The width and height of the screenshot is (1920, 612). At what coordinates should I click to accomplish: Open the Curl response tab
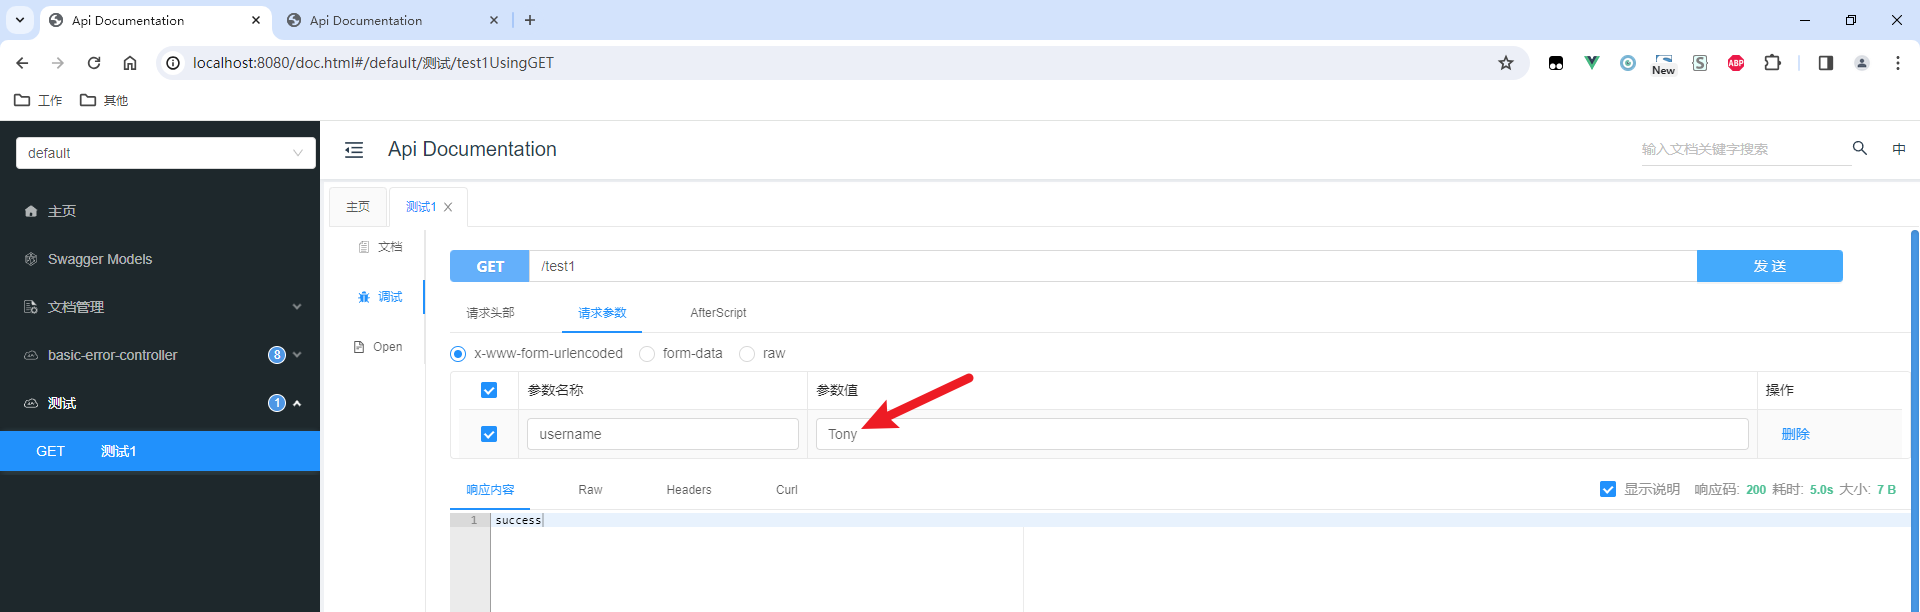coord(787,490)
